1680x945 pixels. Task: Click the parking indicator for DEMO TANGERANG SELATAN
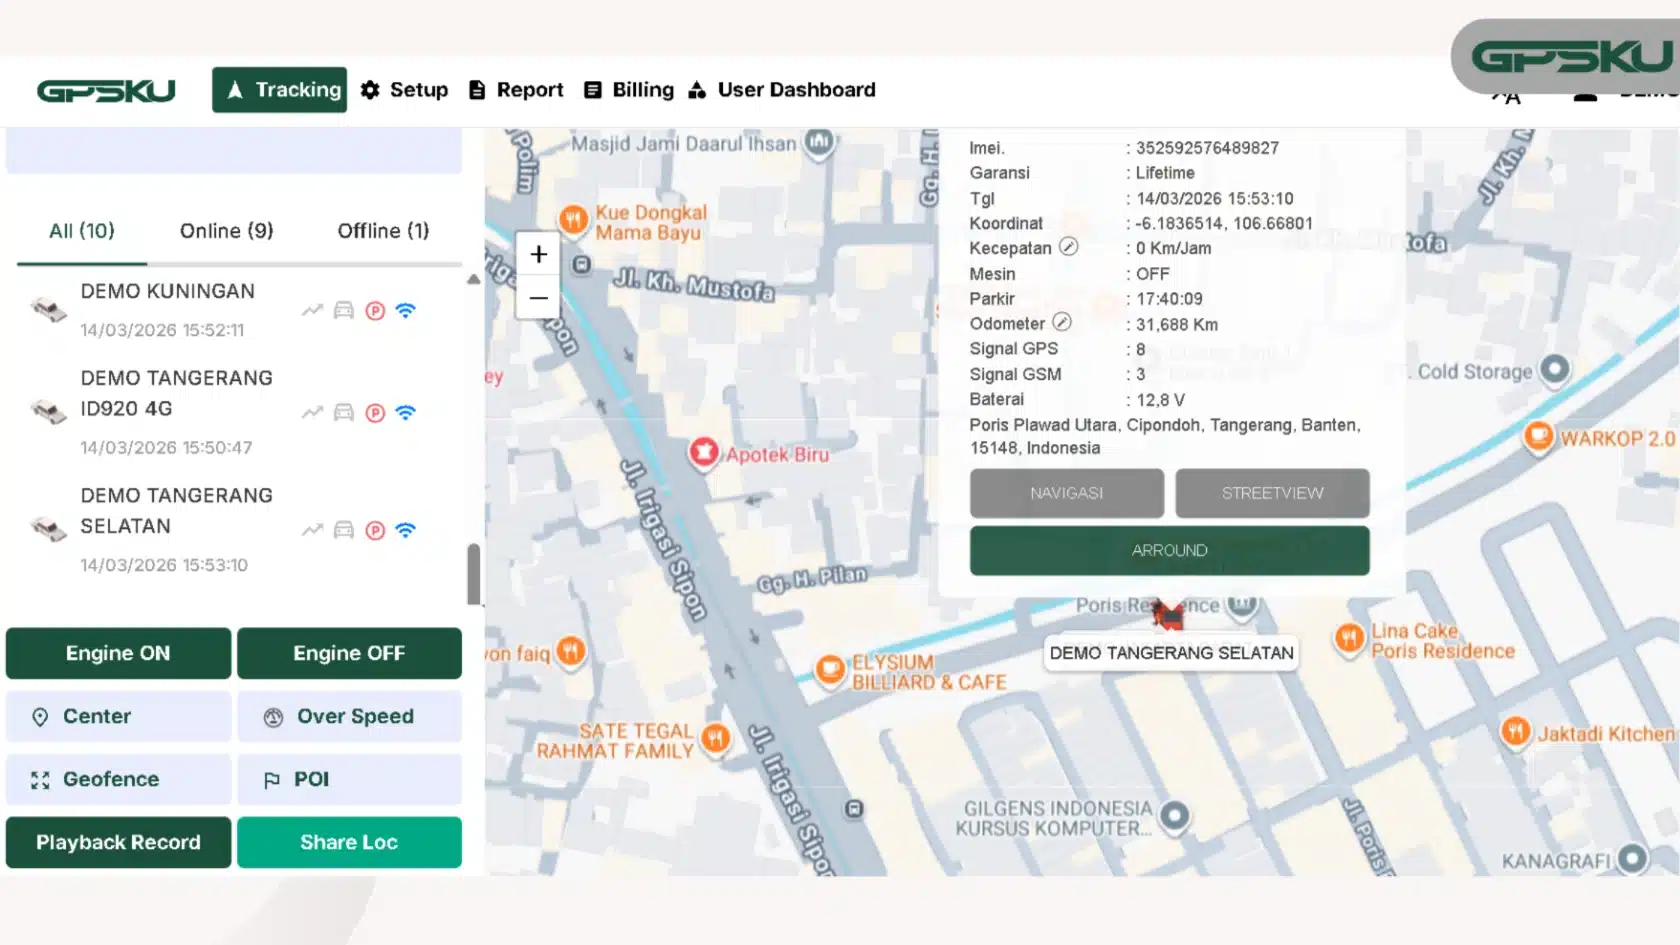[x=375, y=529]
